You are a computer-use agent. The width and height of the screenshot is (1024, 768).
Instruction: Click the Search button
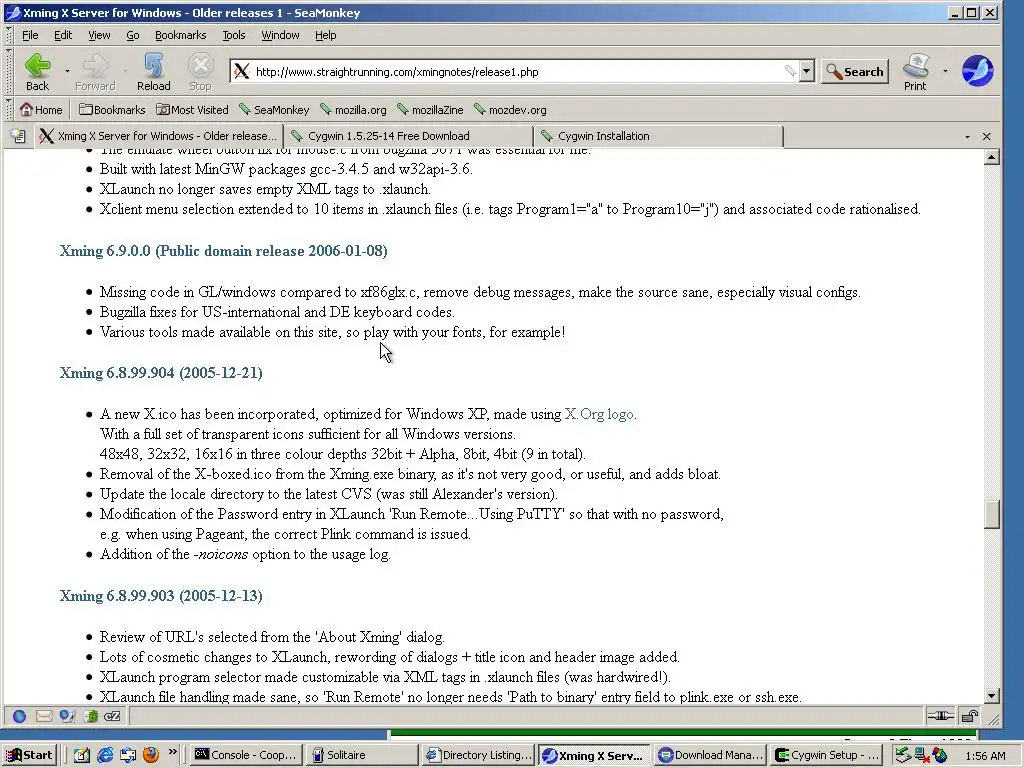(855, 72)
